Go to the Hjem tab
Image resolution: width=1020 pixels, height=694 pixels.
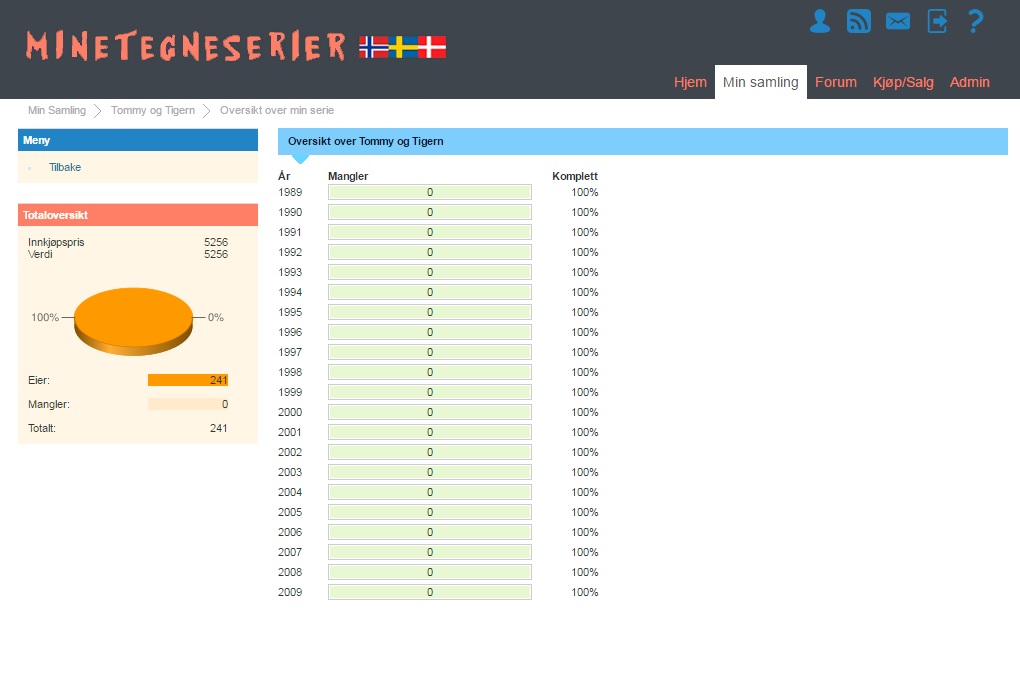pos(690,82)
